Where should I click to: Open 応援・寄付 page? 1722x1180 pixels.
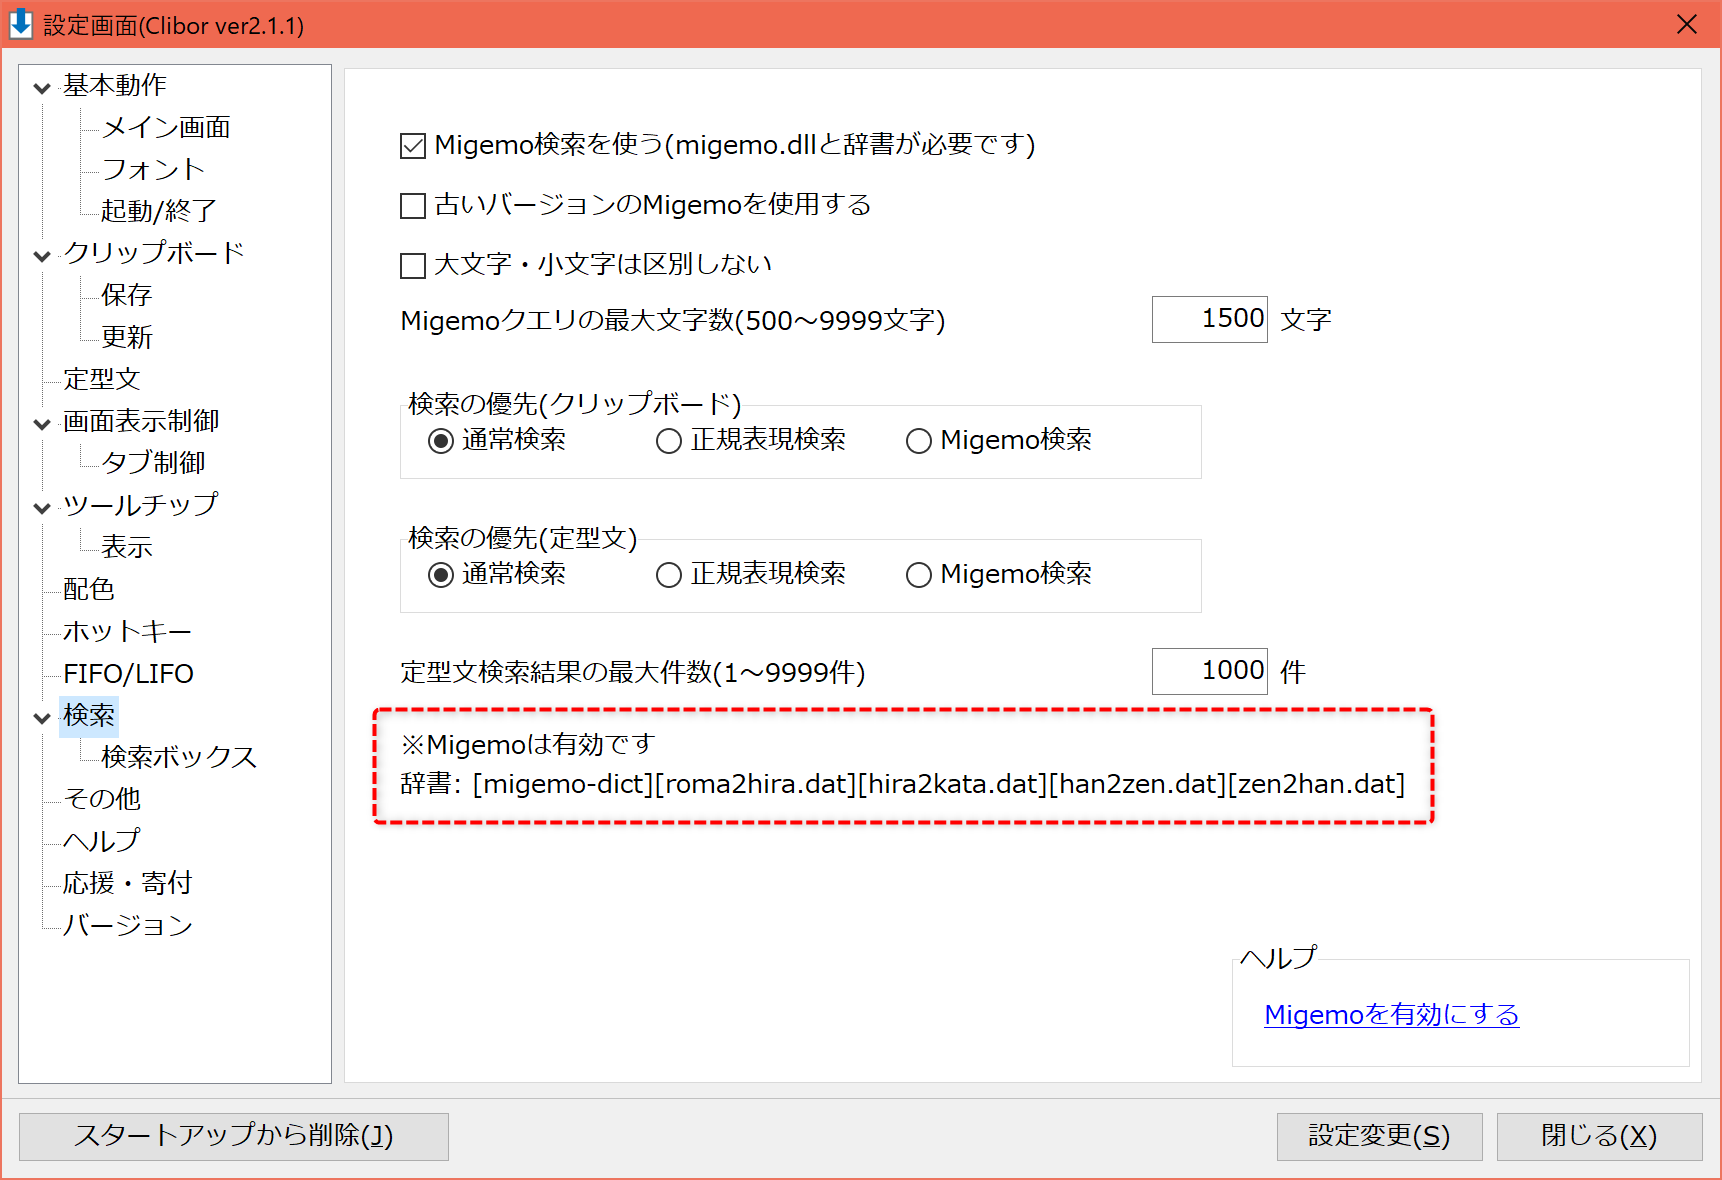click(x=127, y=883)
